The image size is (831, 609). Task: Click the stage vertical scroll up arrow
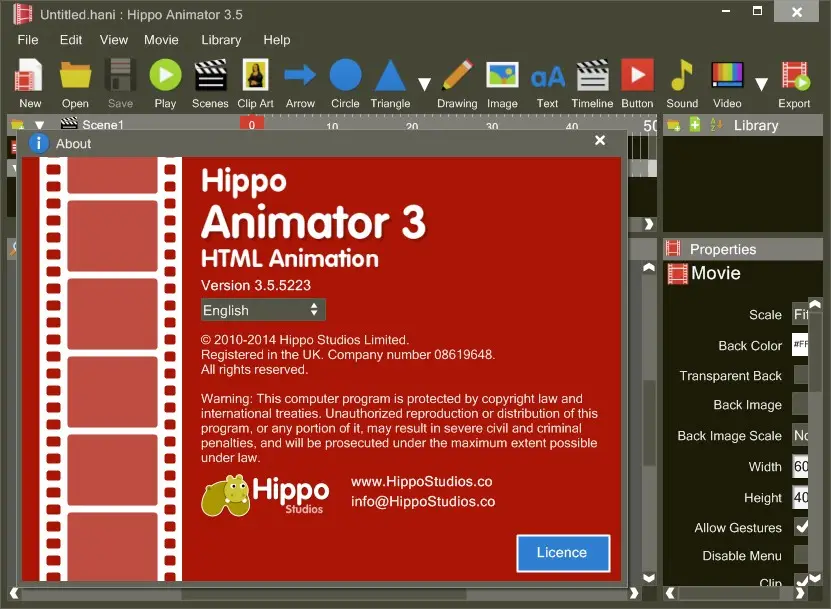[x=649, y=268]
